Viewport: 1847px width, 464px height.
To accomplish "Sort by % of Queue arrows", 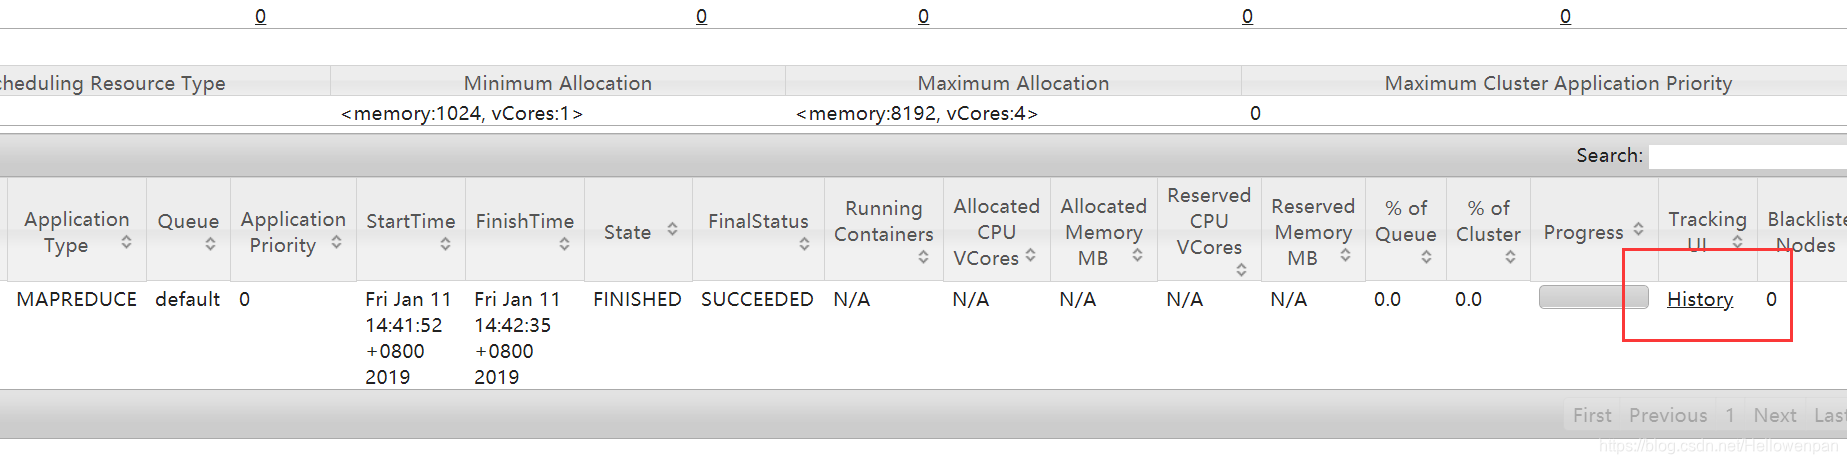I will (1426, 257).
